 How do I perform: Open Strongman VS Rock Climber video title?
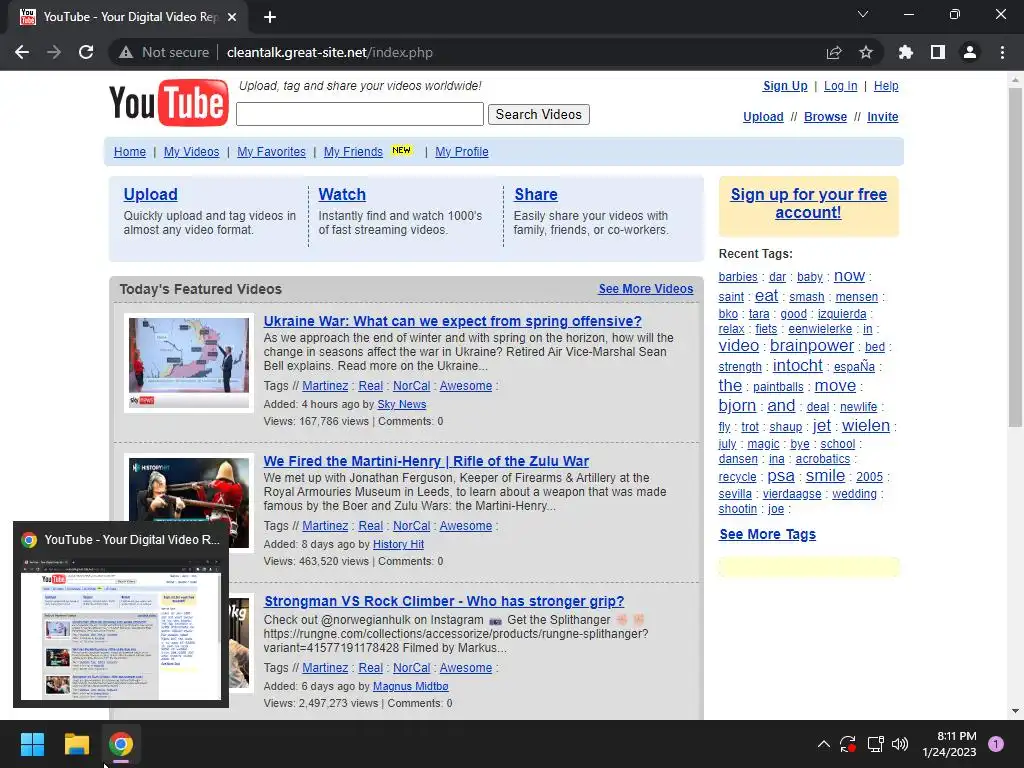(444, 601)
